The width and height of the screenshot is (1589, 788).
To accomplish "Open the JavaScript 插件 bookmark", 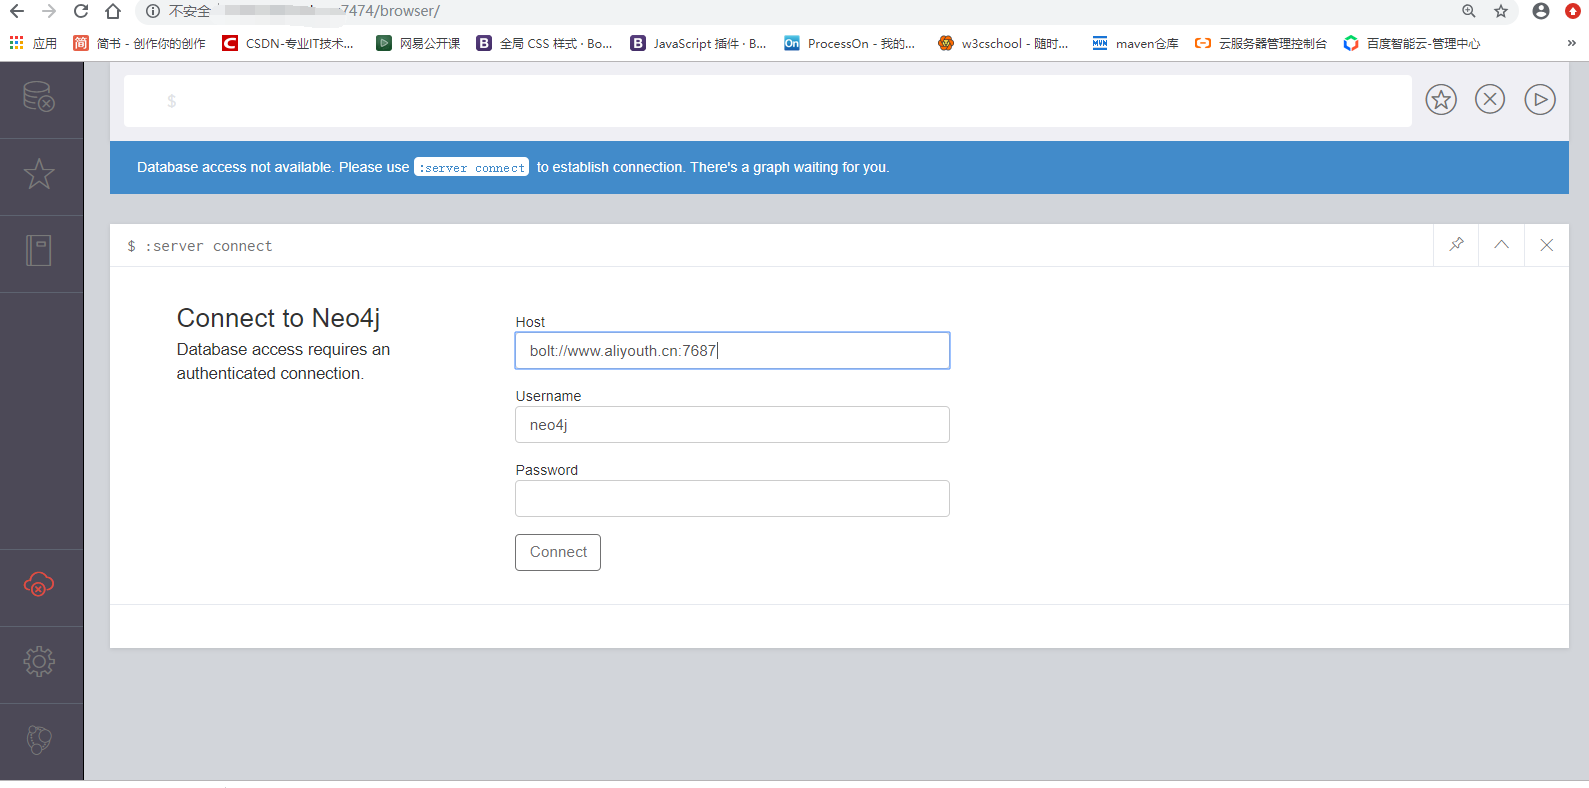I will (x=699, y=43).
